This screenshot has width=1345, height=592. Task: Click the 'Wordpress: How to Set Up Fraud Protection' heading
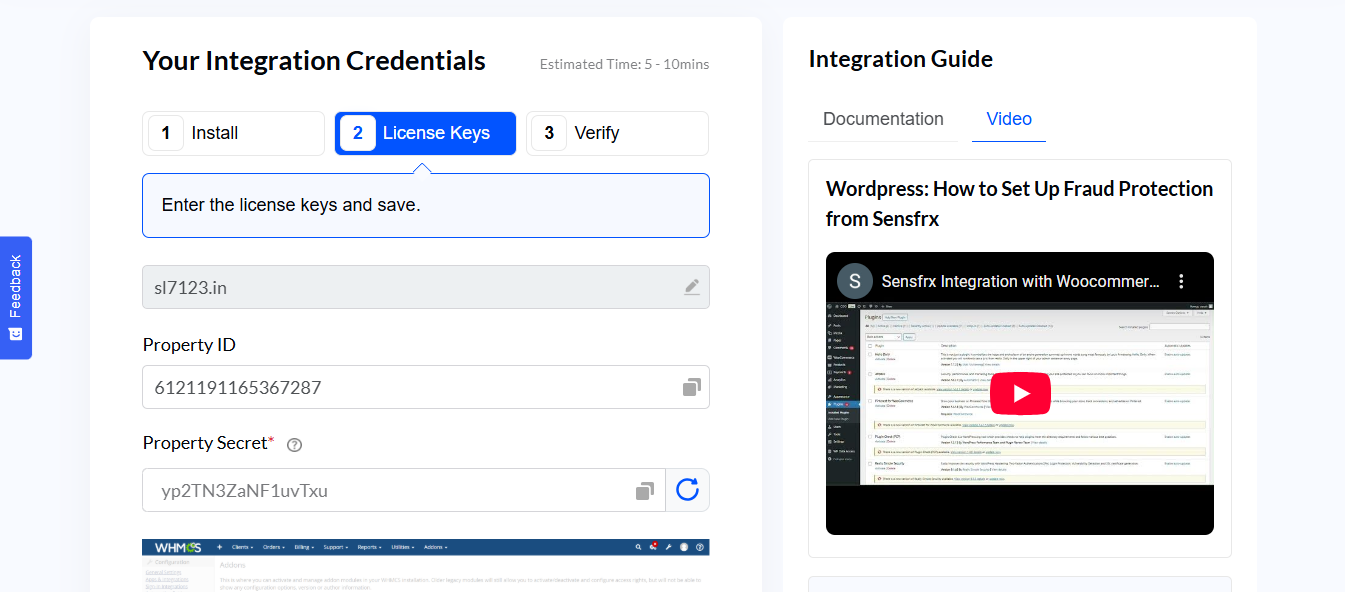tap(1019, 203)
